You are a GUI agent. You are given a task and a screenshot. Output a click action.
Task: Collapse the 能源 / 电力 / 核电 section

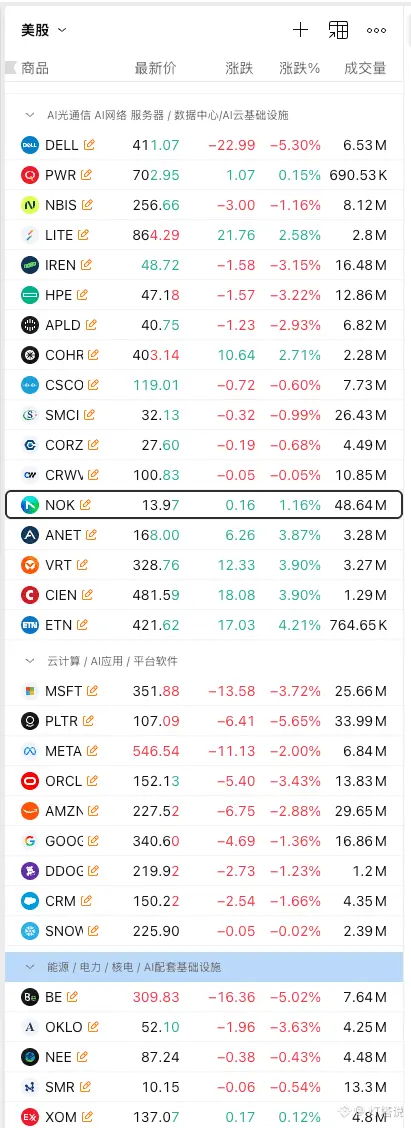click(30, 967)
